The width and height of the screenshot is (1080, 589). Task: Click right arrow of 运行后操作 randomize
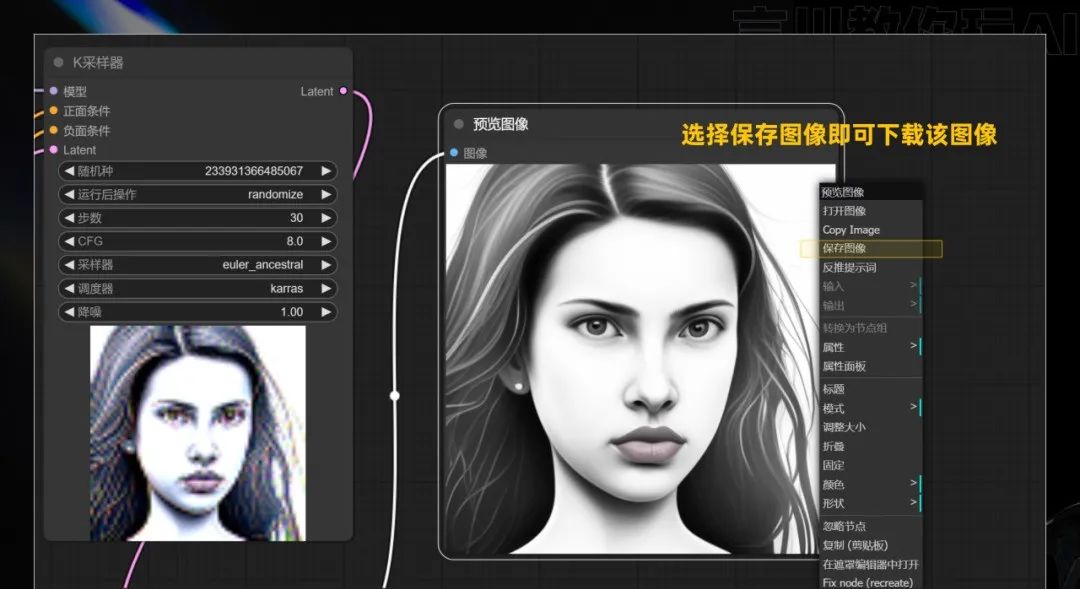coord(326,194)
